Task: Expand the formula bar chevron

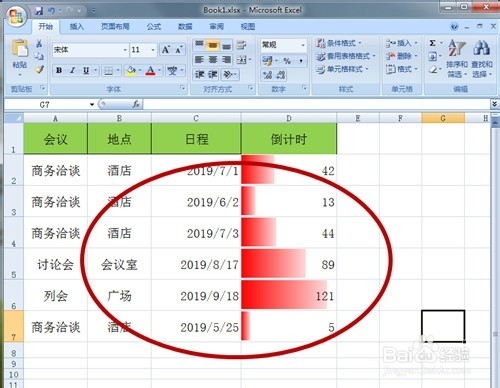Action: click(495, 104)
